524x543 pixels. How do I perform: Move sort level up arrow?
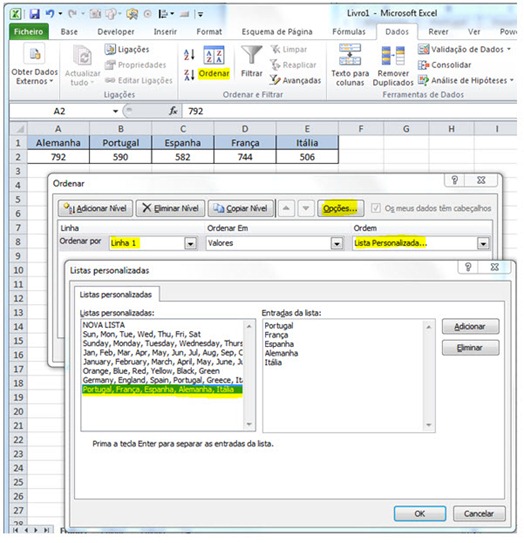click(x=286, y=208)
